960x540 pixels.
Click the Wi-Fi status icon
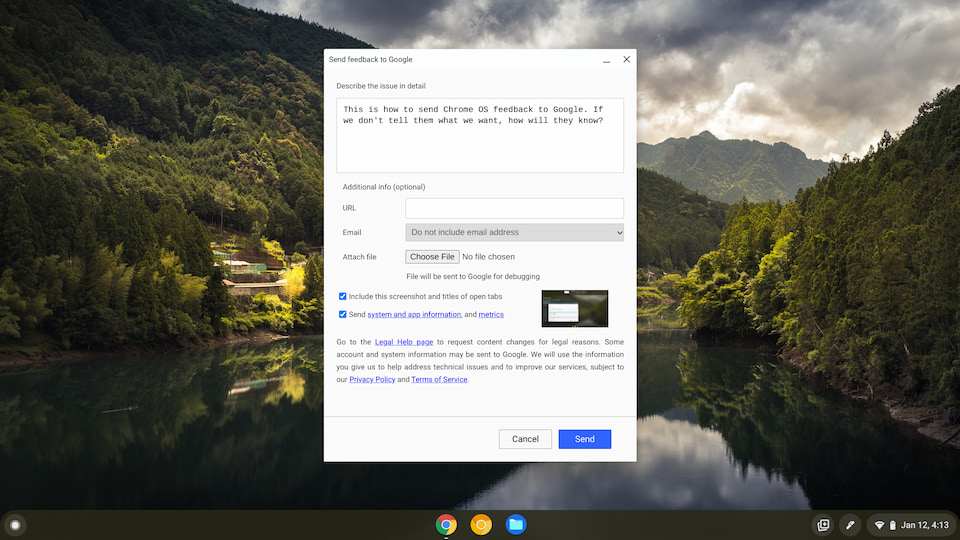(879, 525)
